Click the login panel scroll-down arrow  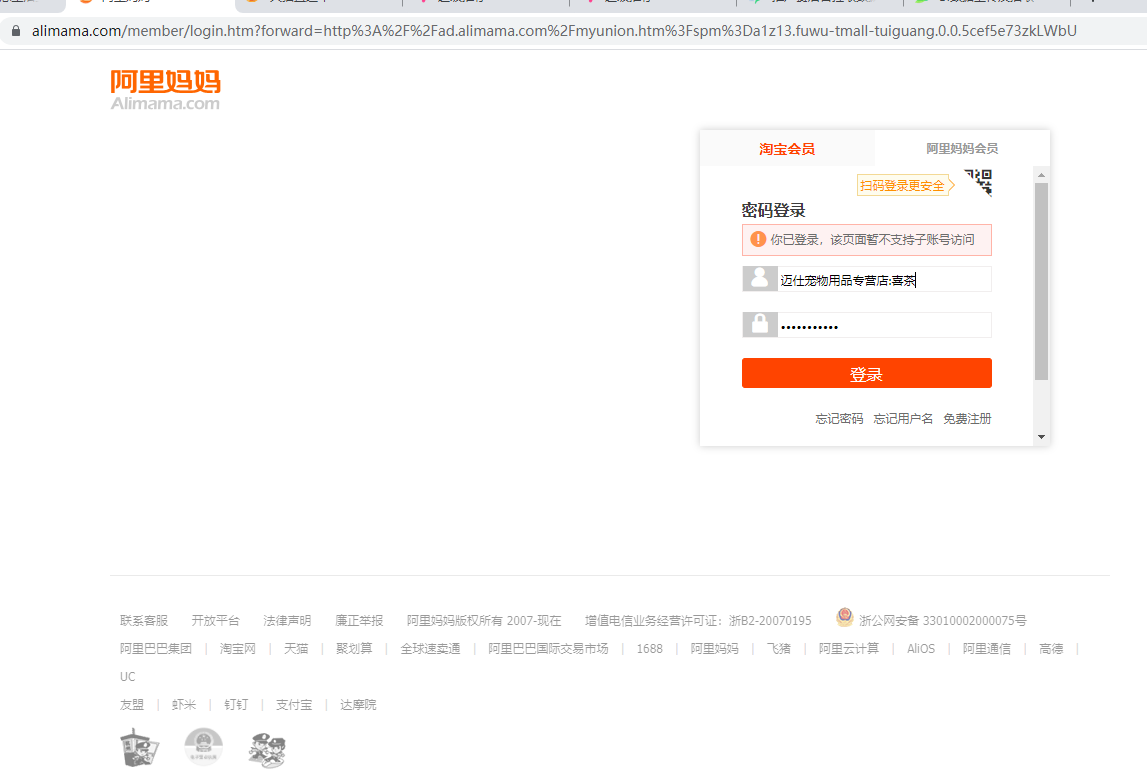click(1042, 437)
